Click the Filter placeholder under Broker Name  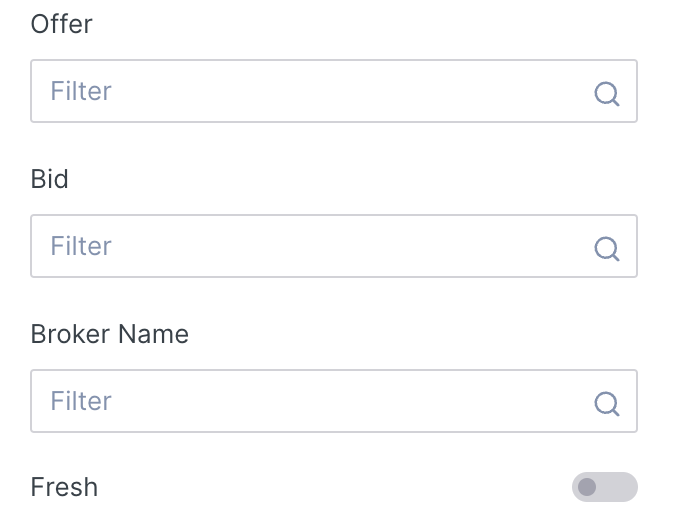coord(81,401)
